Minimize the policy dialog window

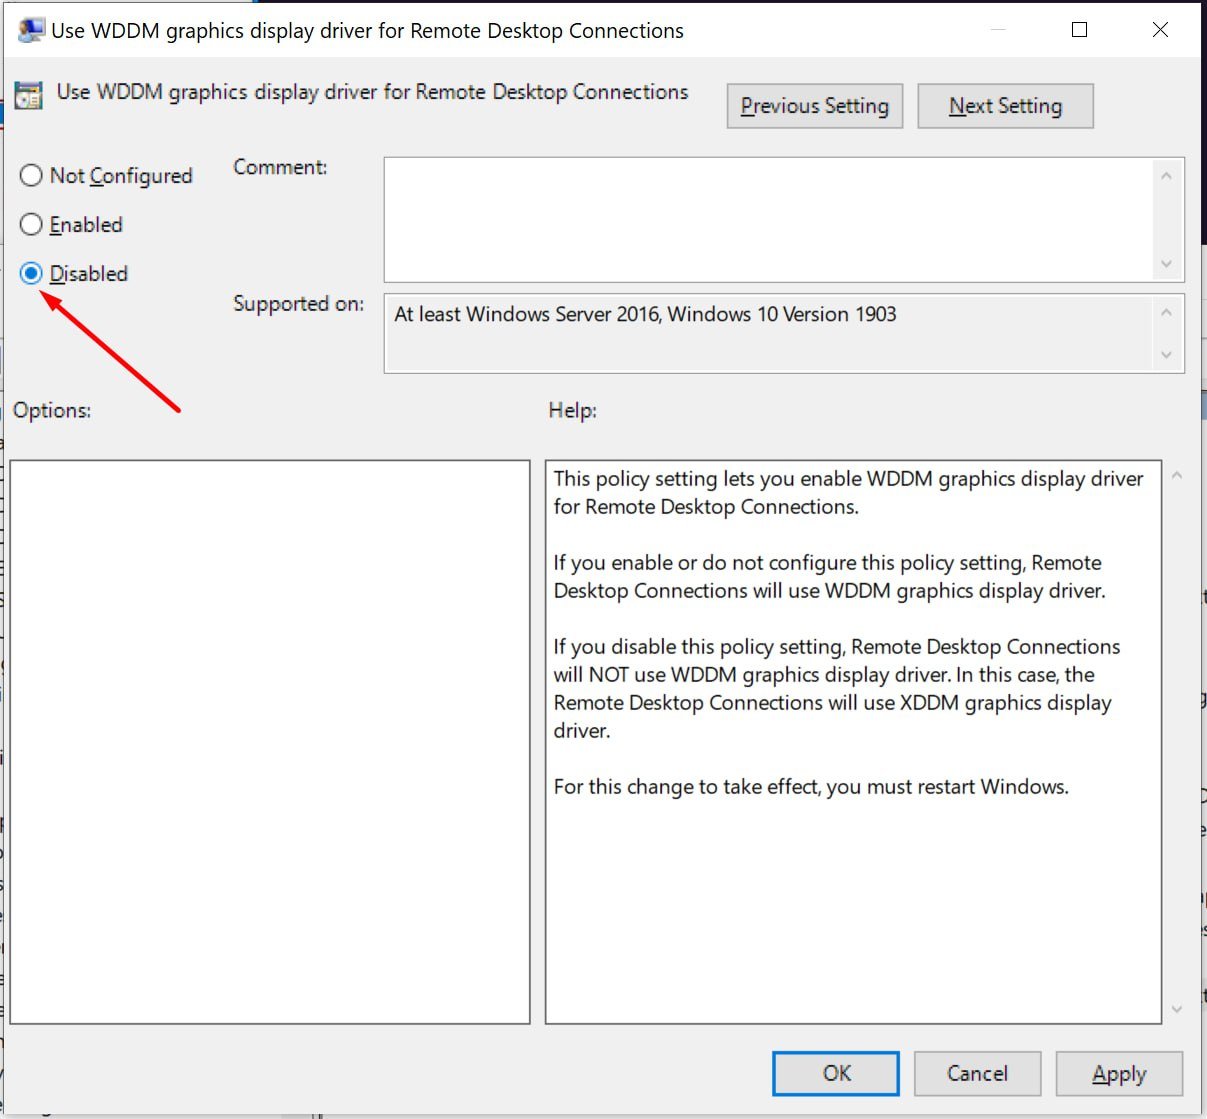998,30
